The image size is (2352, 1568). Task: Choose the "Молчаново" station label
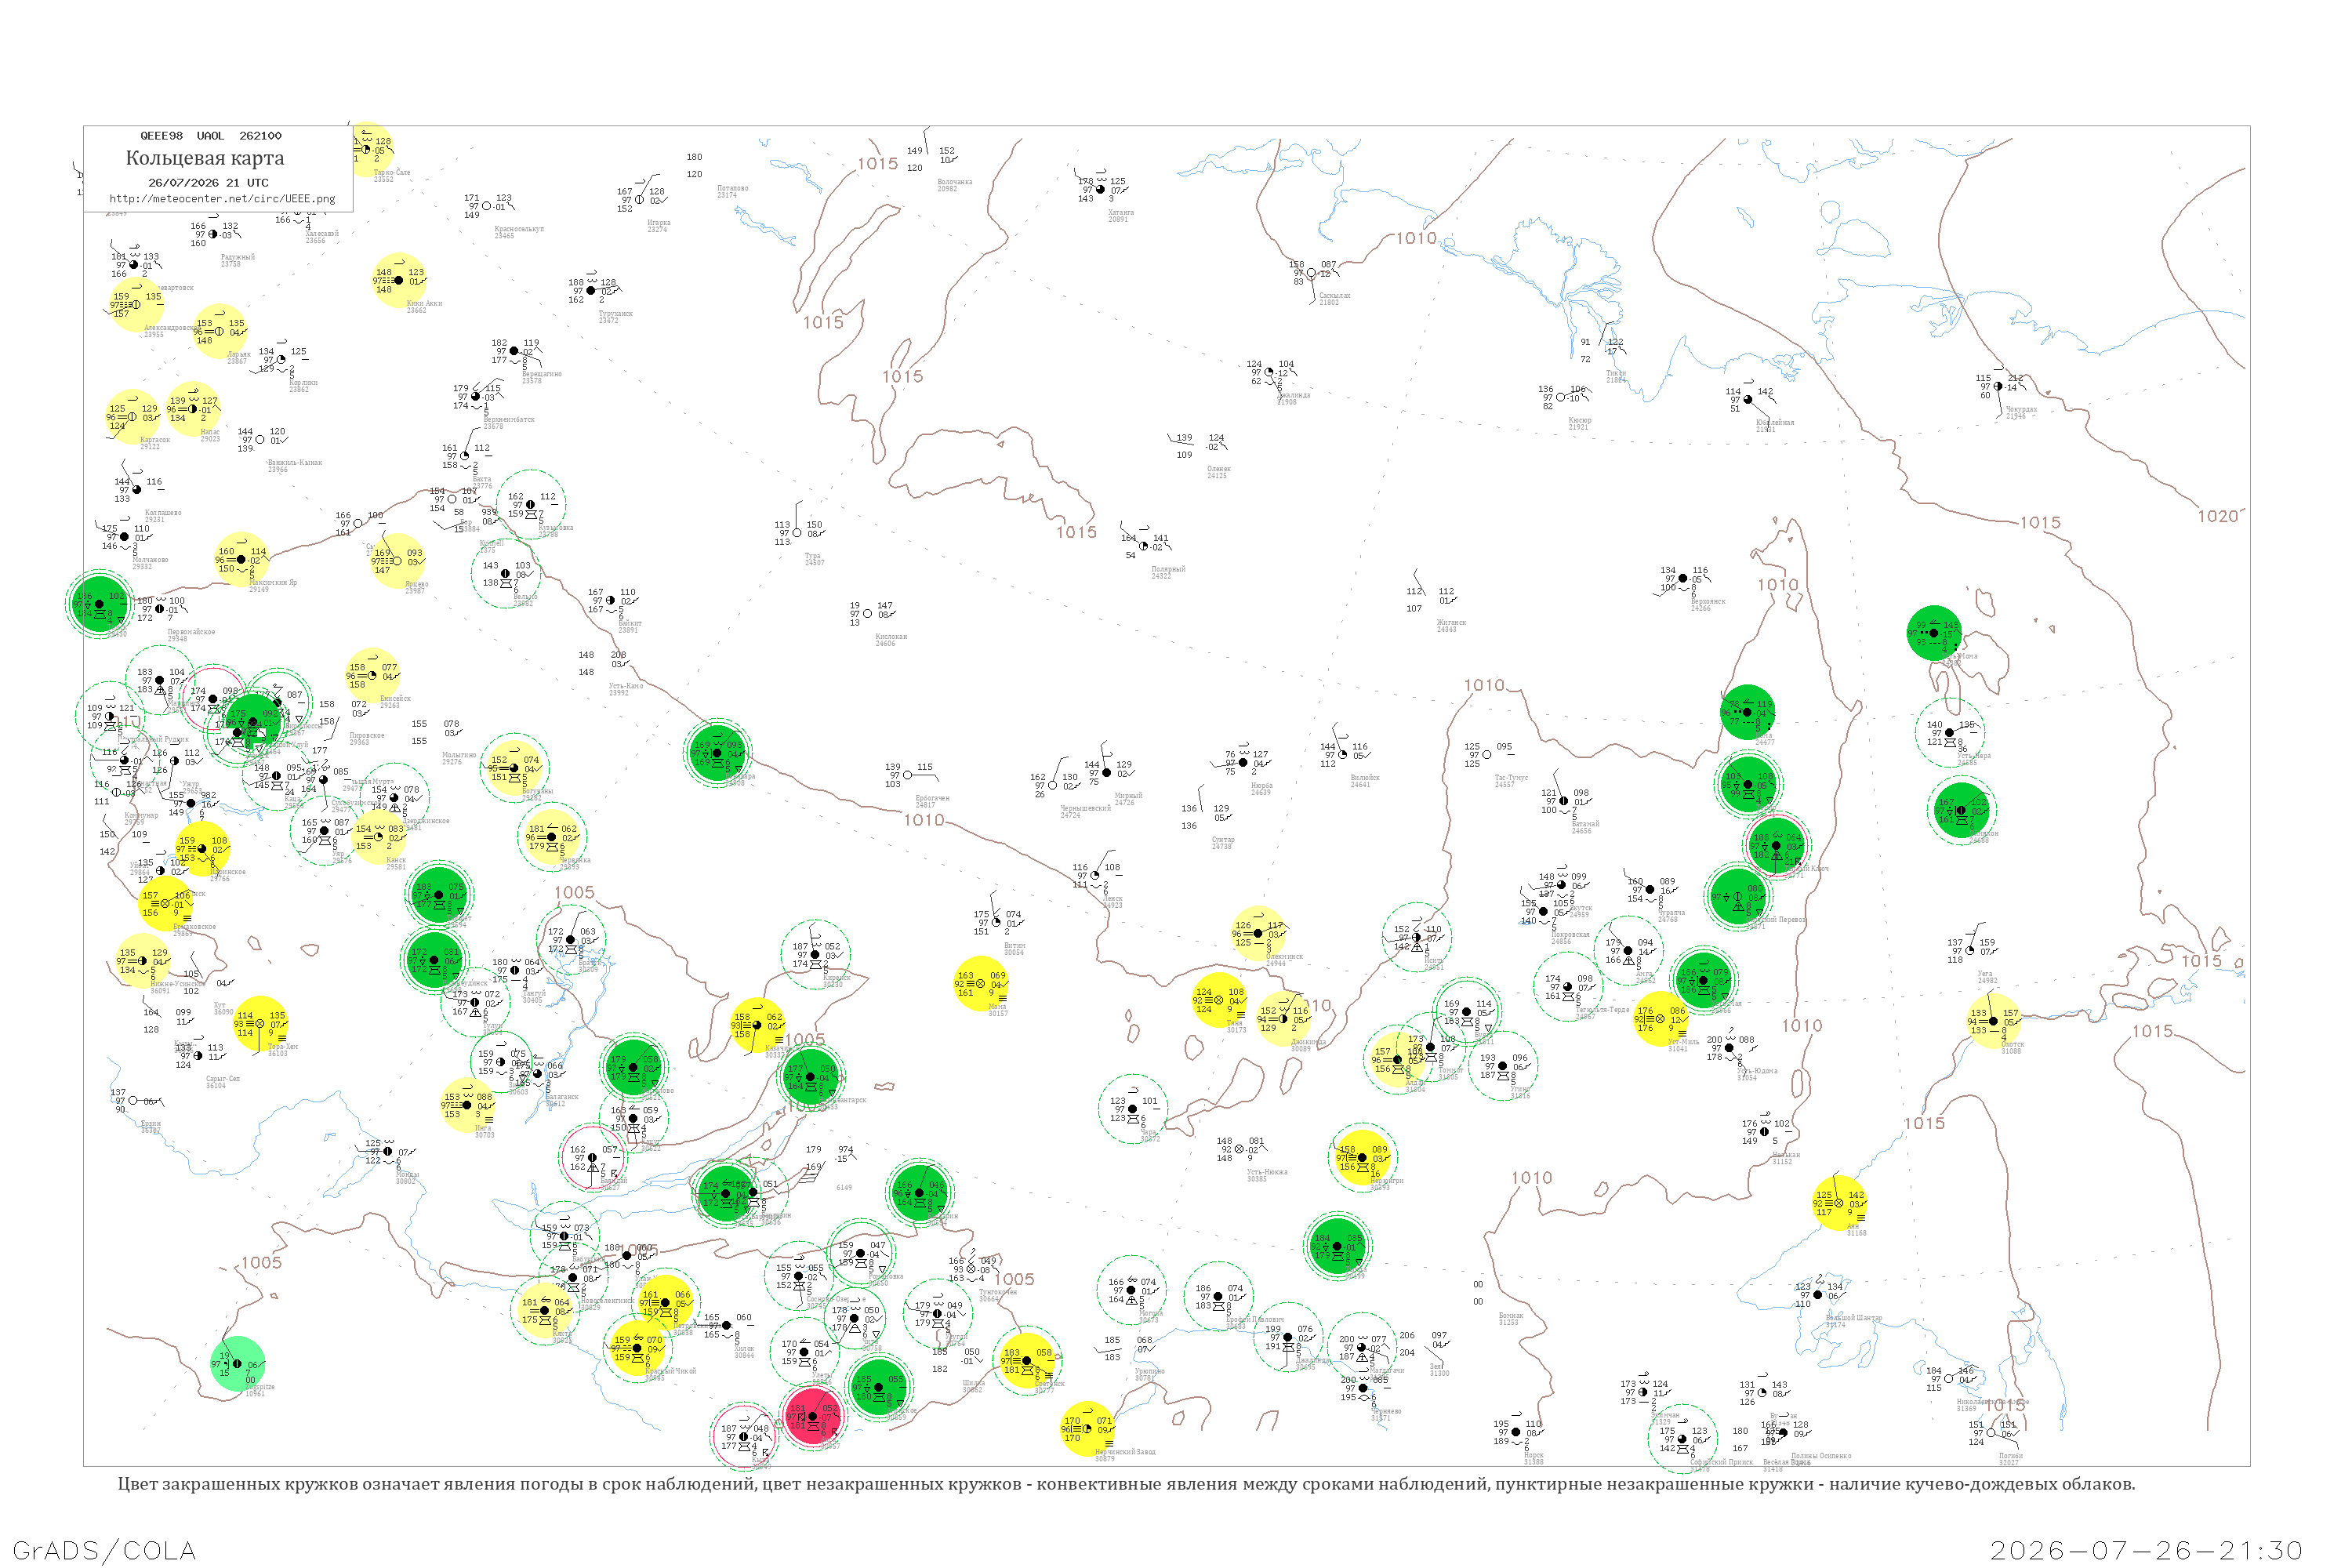tap(150, 560)
